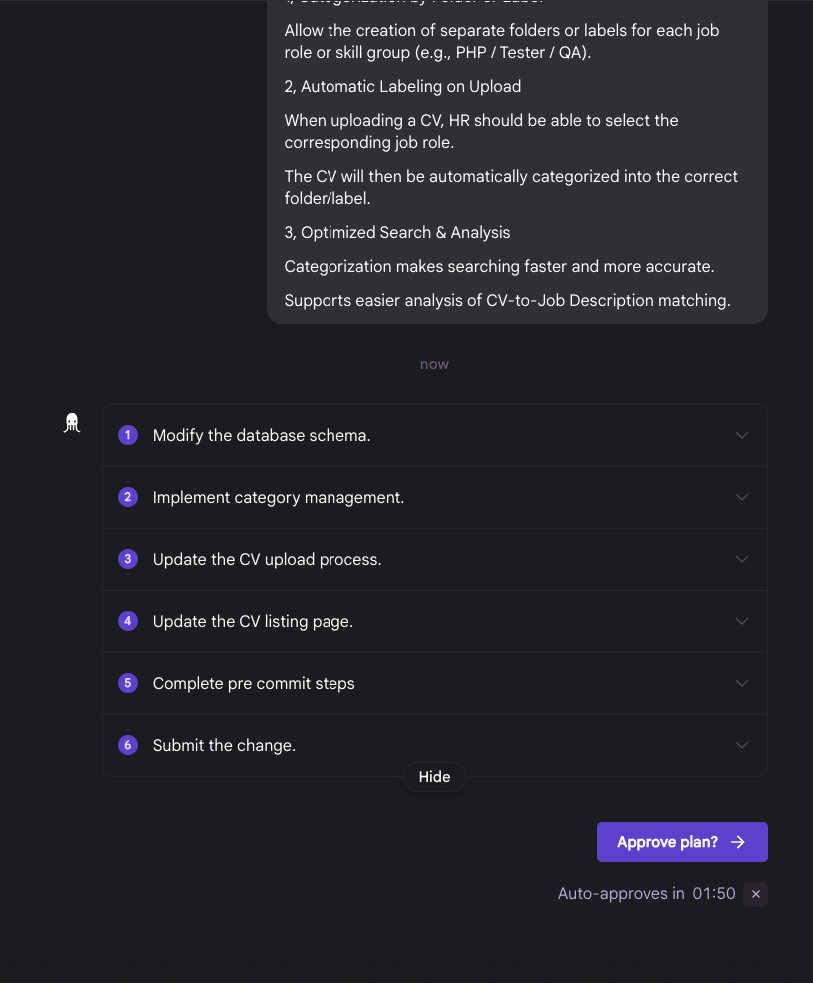Screen dimensions: 813x983
Task: Expand the "Implement category management" chevron
Action: (x=742, y=497)
